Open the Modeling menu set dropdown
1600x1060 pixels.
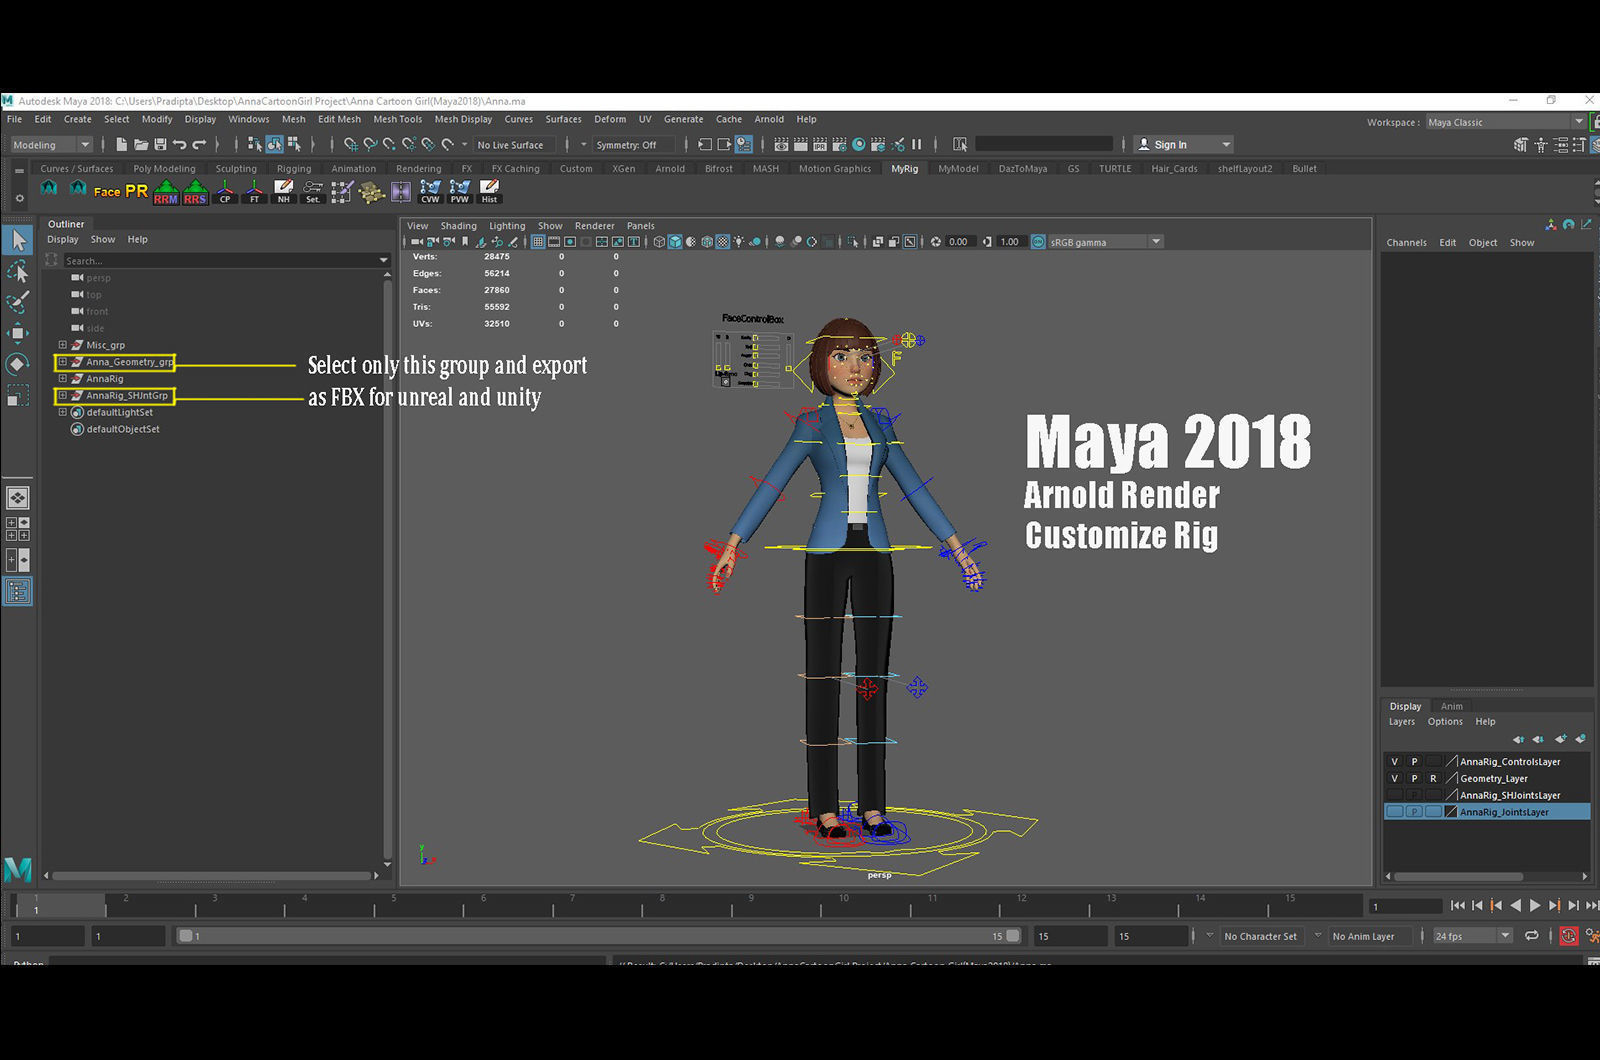coord(52,145)
